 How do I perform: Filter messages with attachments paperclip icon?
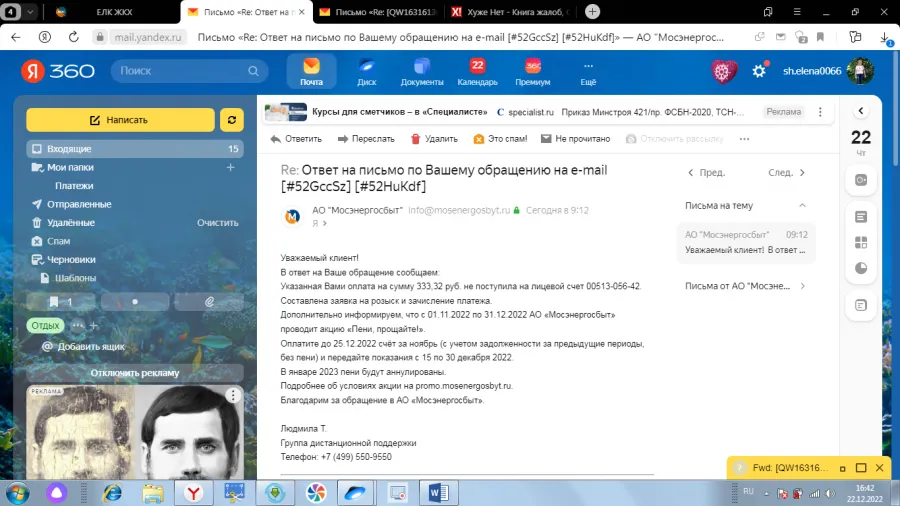[209, 302]
